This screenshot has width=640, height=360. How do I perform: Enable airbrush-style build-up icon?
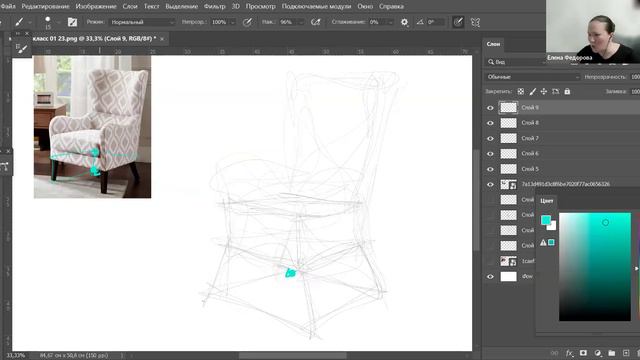(316, 22)
